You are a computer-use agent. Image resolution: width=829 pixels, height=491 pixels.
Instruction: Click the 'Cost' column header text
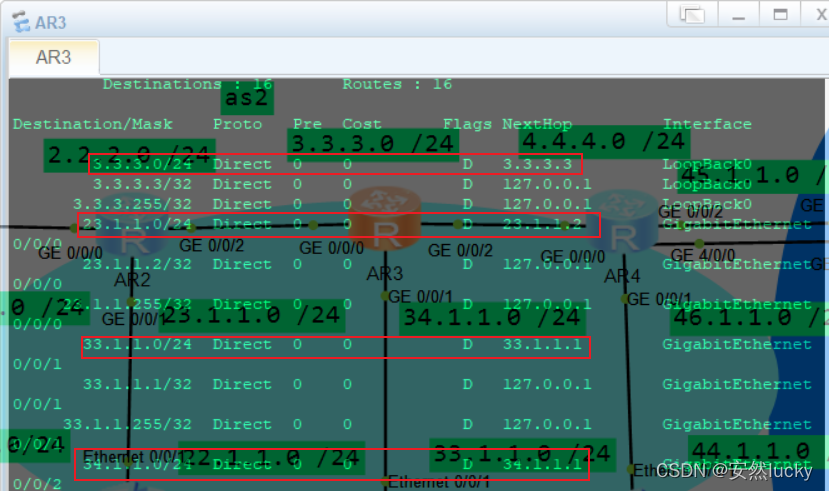click(362, 124)
